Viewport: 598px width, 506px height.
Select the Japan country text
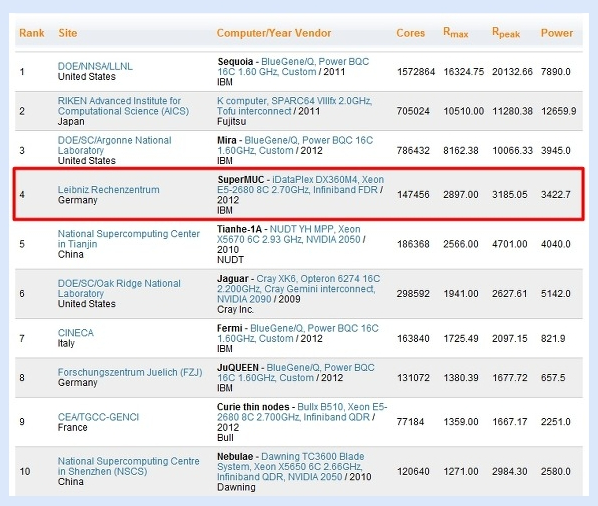(x=71, y=122)
